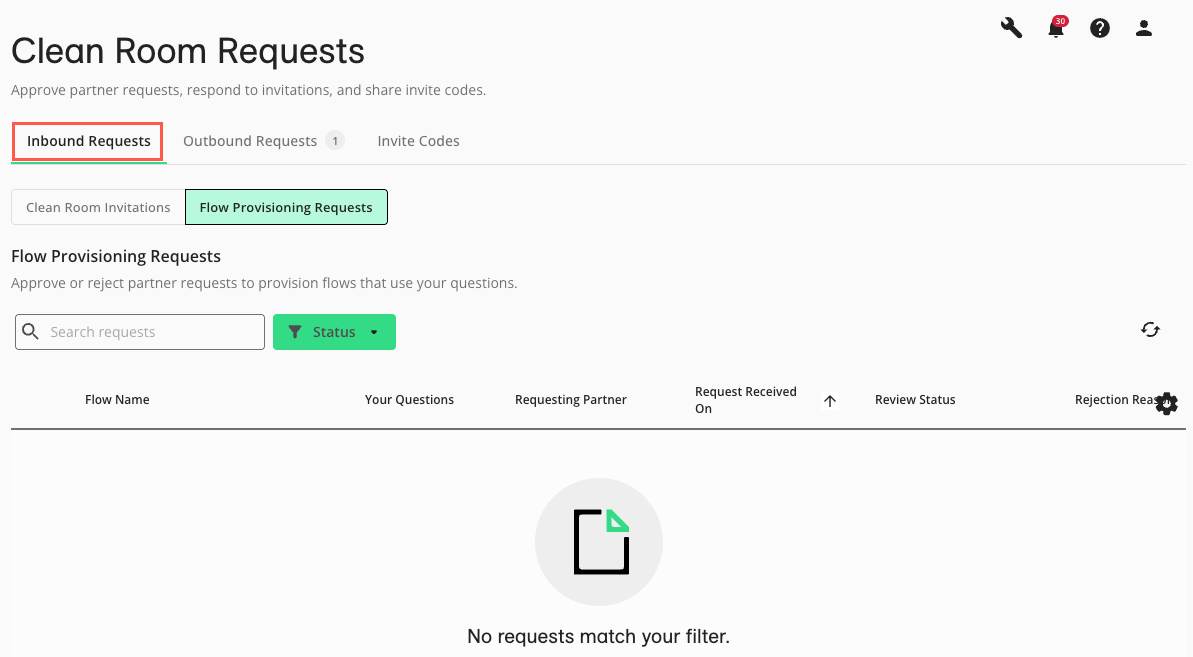The width and height of the screenshot is (1193, 657).
Task: Open the user account profile icon
Action: pos(1144,28)
